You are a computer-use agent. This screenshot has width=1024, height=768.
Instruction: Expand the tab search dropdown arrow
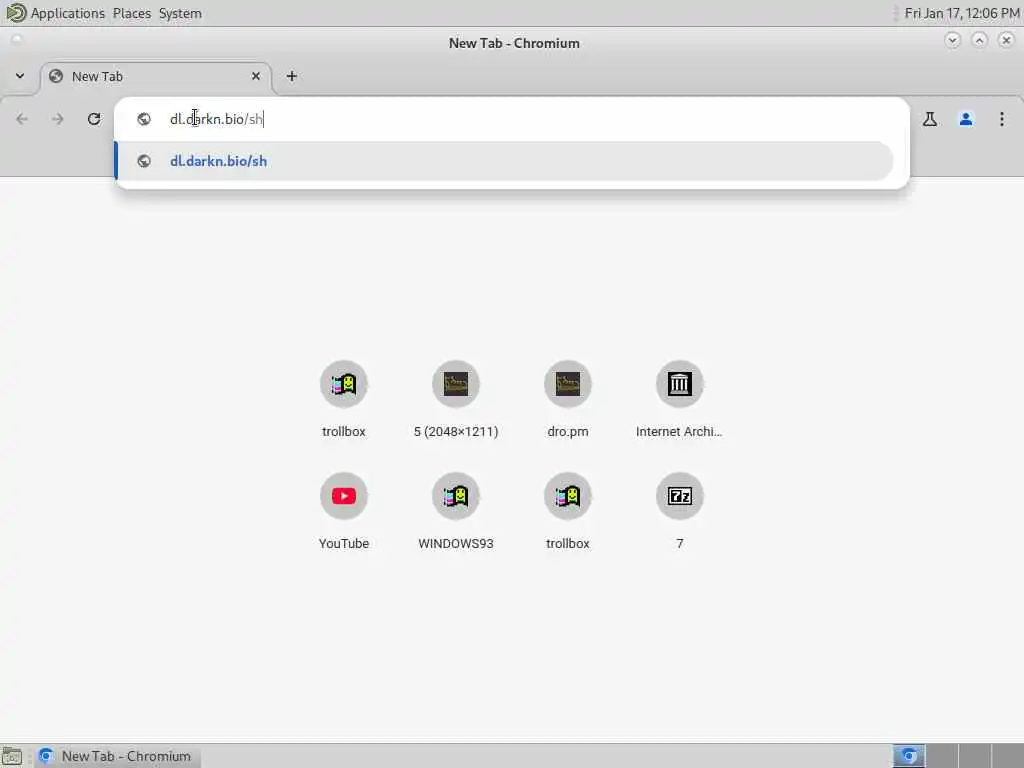pyautogui.click(x=20, y=76)
